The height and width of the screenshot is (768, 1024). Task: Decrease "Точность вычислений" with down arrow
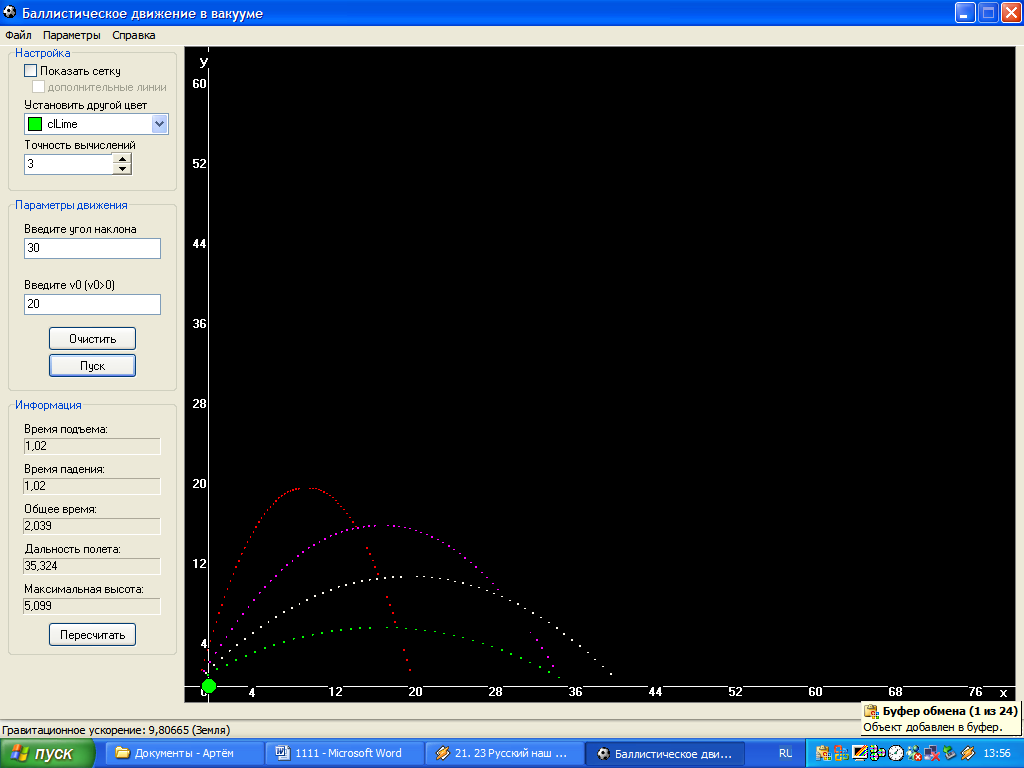click(x=122, y=168)
